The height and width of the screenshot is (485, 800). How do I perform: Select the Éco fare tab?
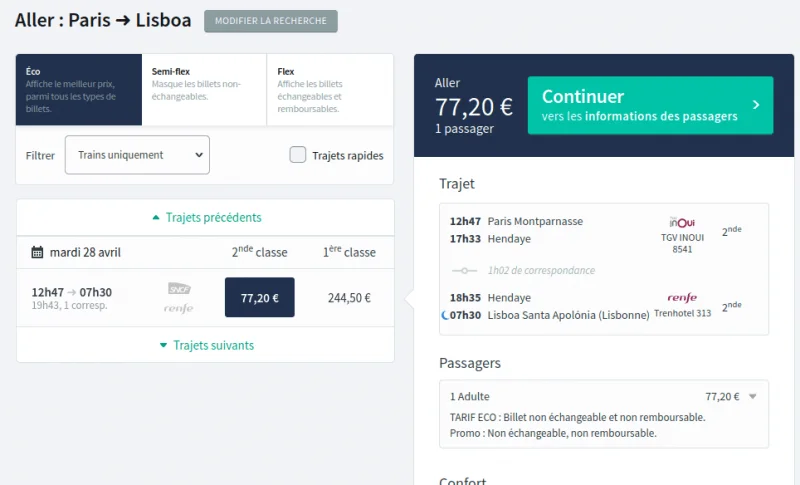pyautogui.click(x=79, y=90)
